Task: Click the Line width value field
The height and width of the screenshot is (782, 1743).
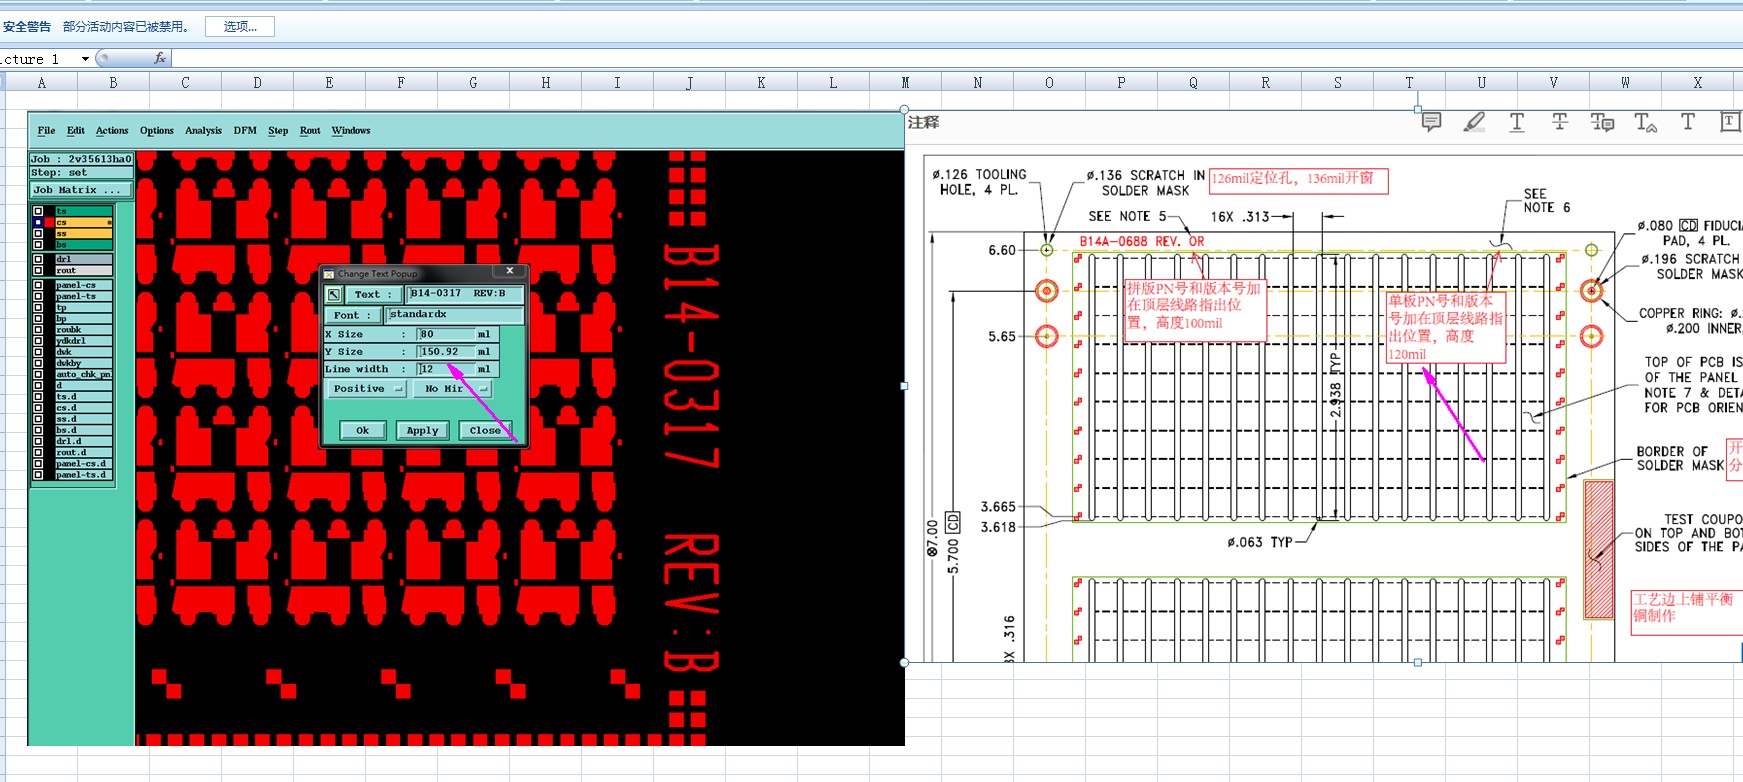Action: (x=445, y=369)
